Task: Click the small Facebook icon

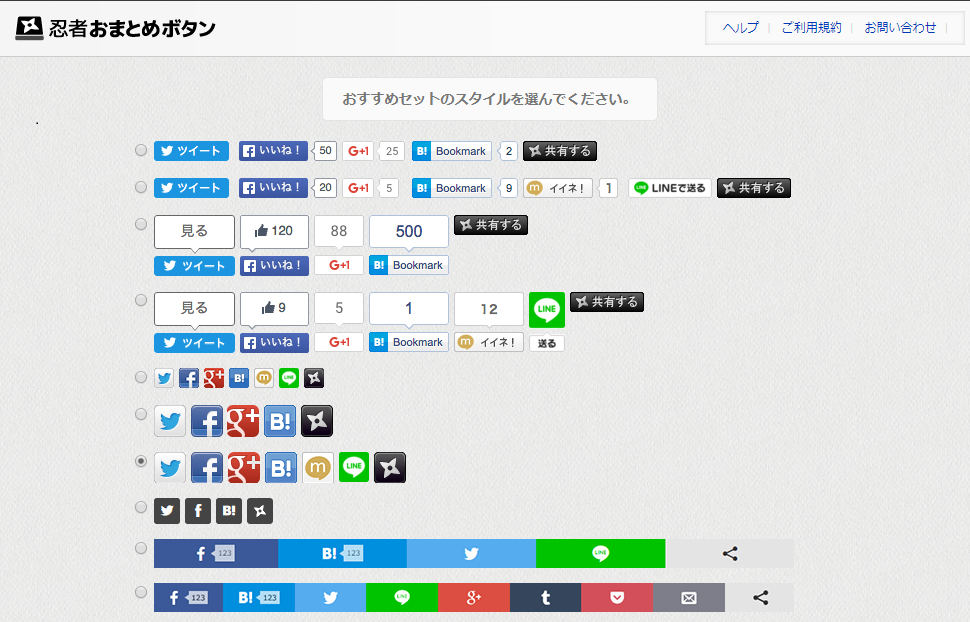Action: [x=189, y=378]
